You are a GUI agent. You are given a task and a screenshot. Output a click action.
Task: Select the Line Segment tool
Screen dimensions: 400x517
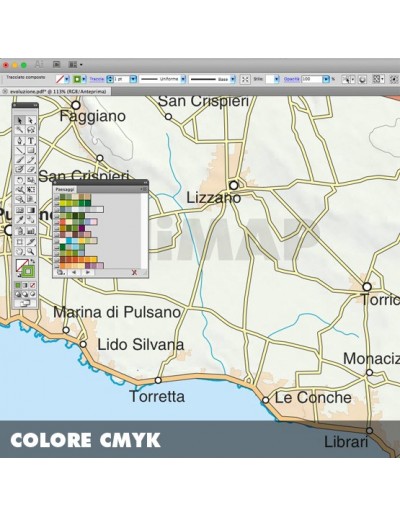click(x=20, y=150)
